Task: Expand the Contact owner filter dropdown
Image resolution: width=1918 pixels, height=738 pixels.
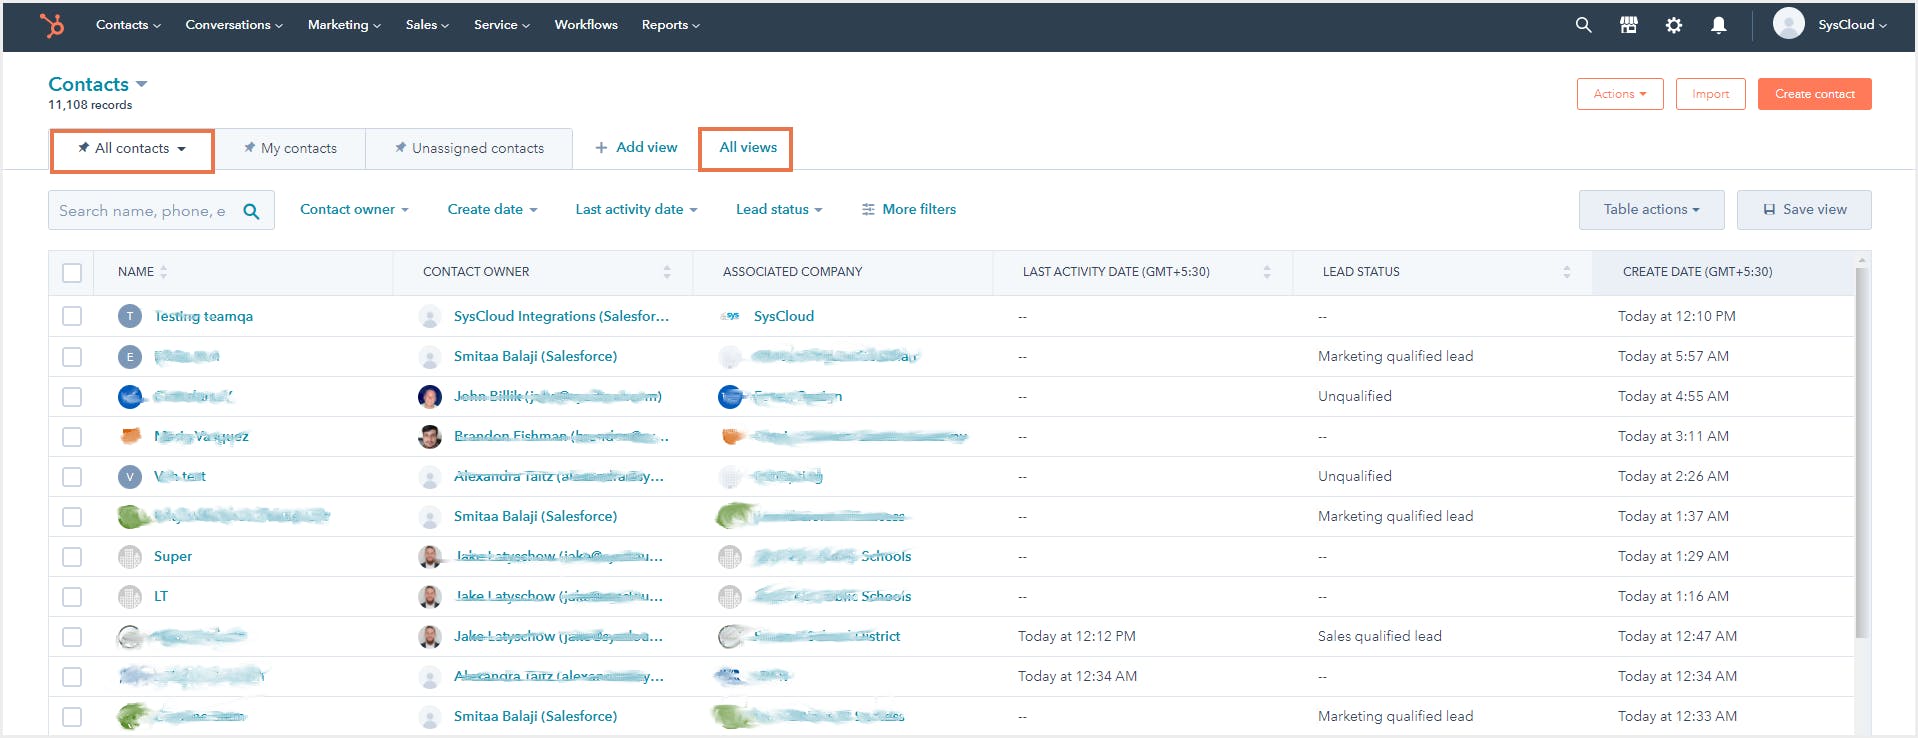Action: 354,210
